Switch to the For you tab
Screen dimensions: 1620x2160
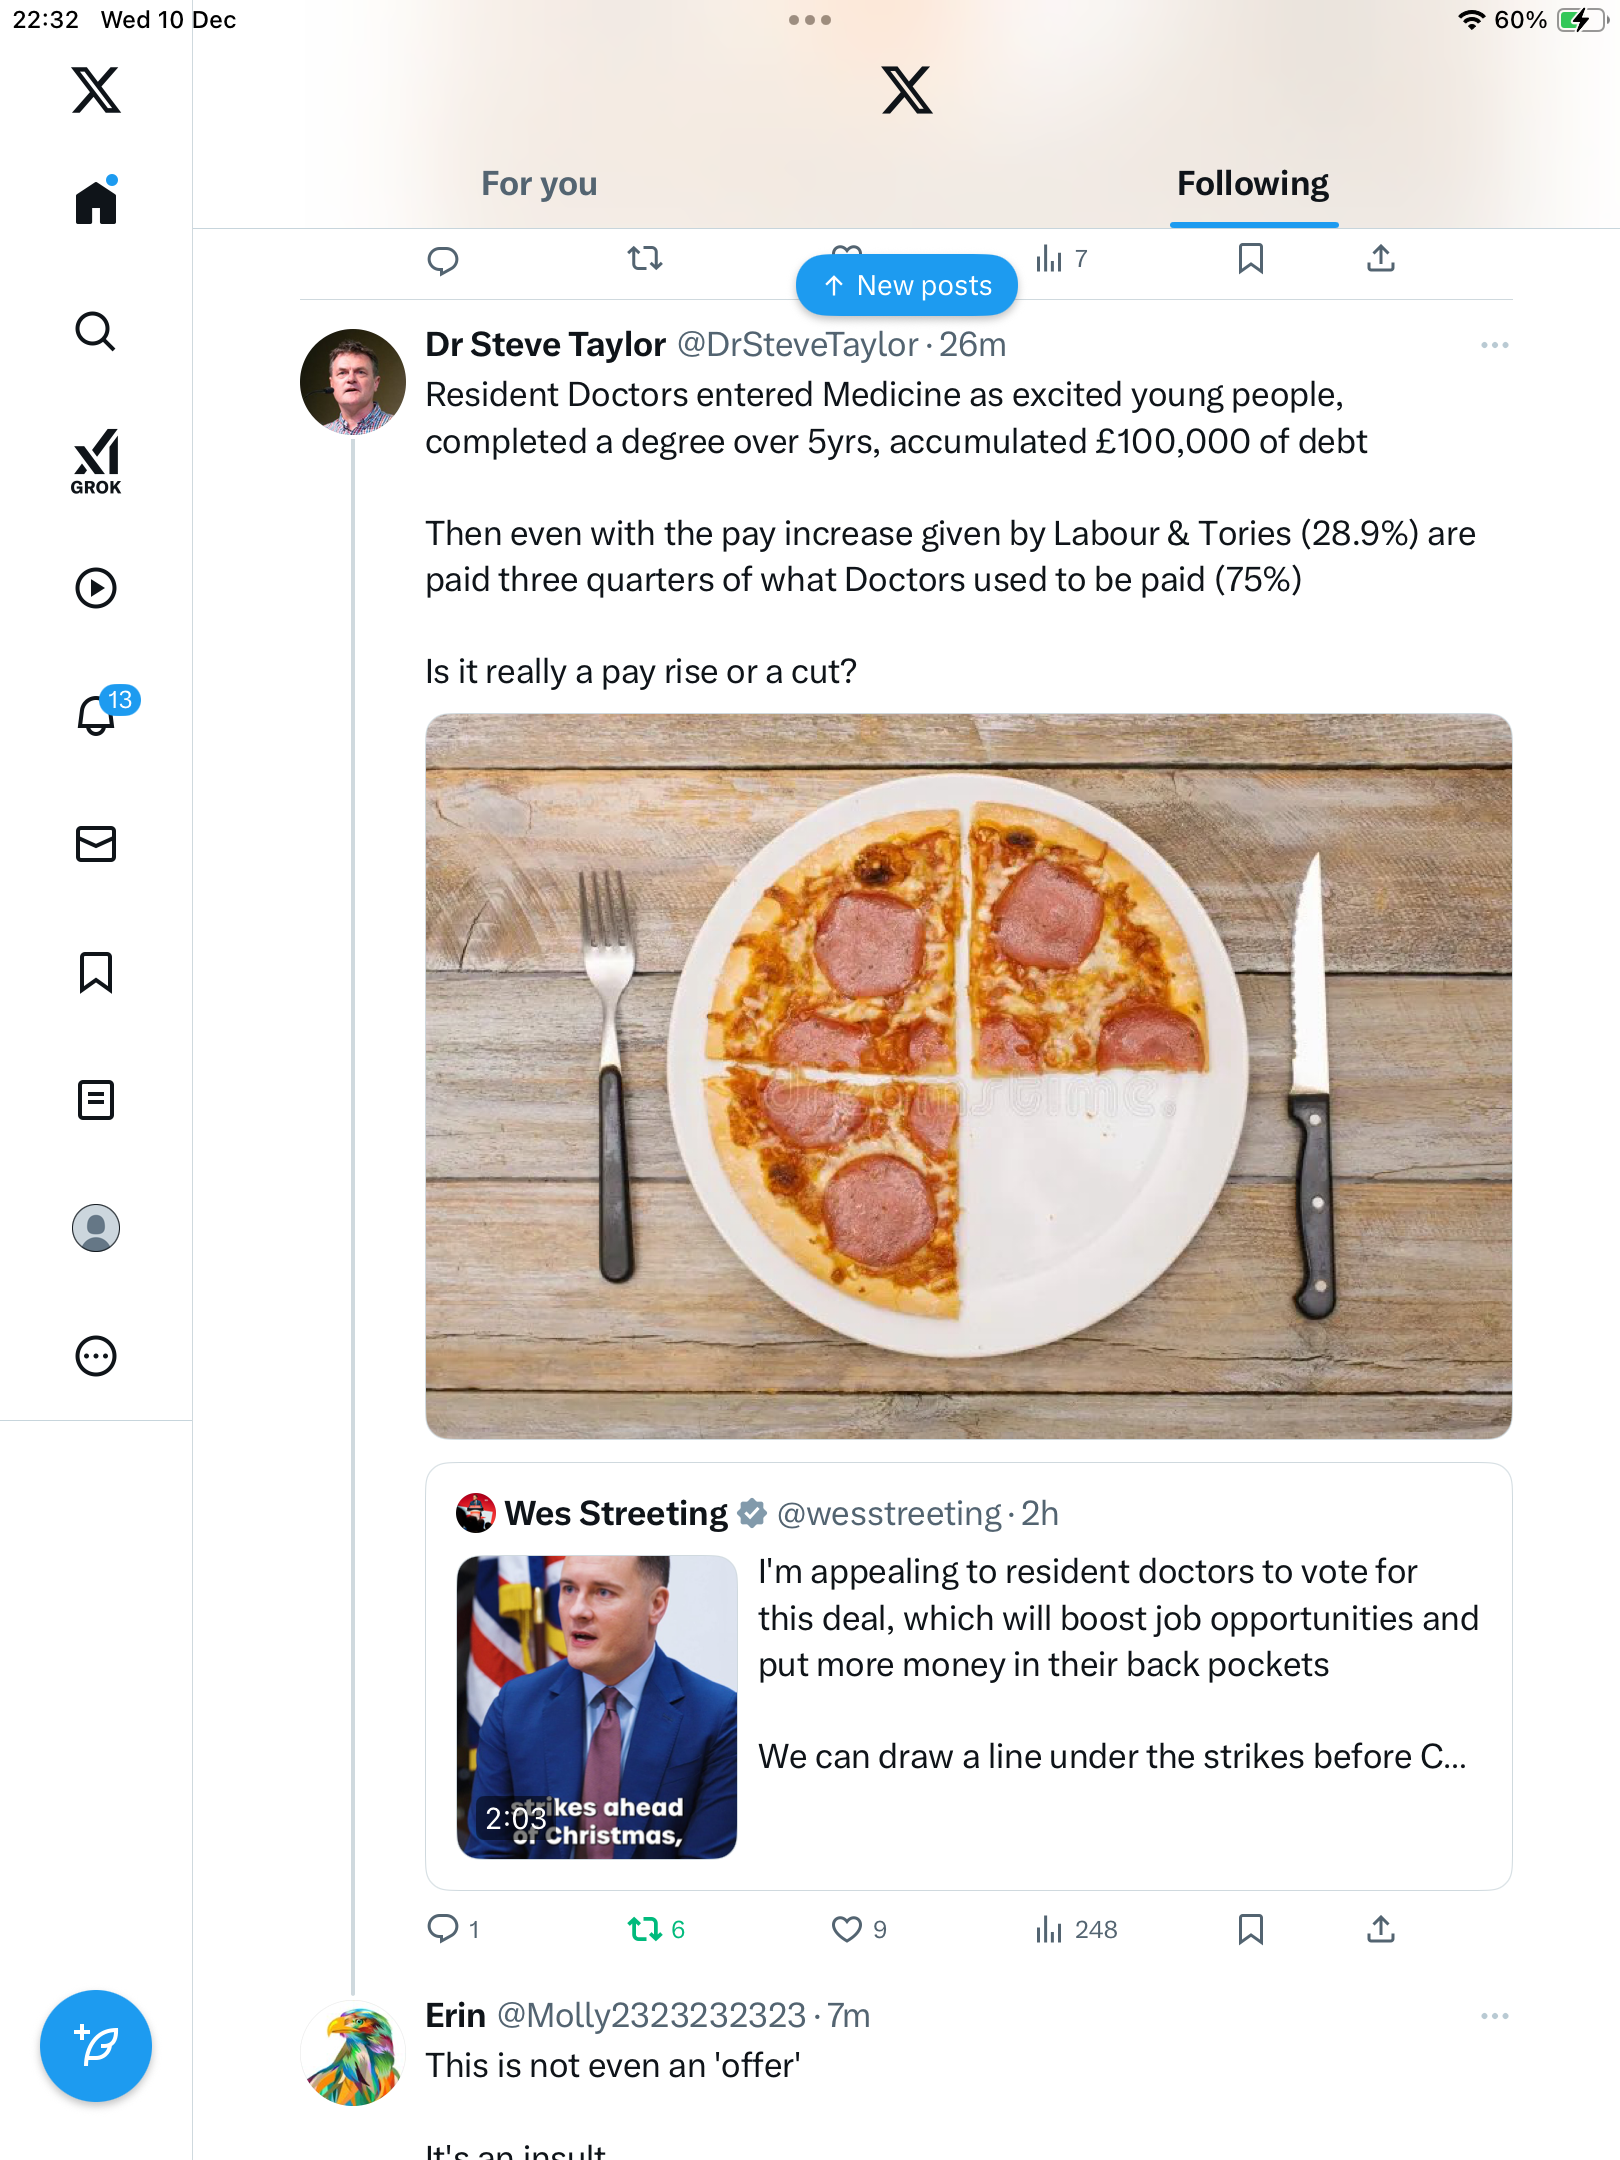(539, 184)
